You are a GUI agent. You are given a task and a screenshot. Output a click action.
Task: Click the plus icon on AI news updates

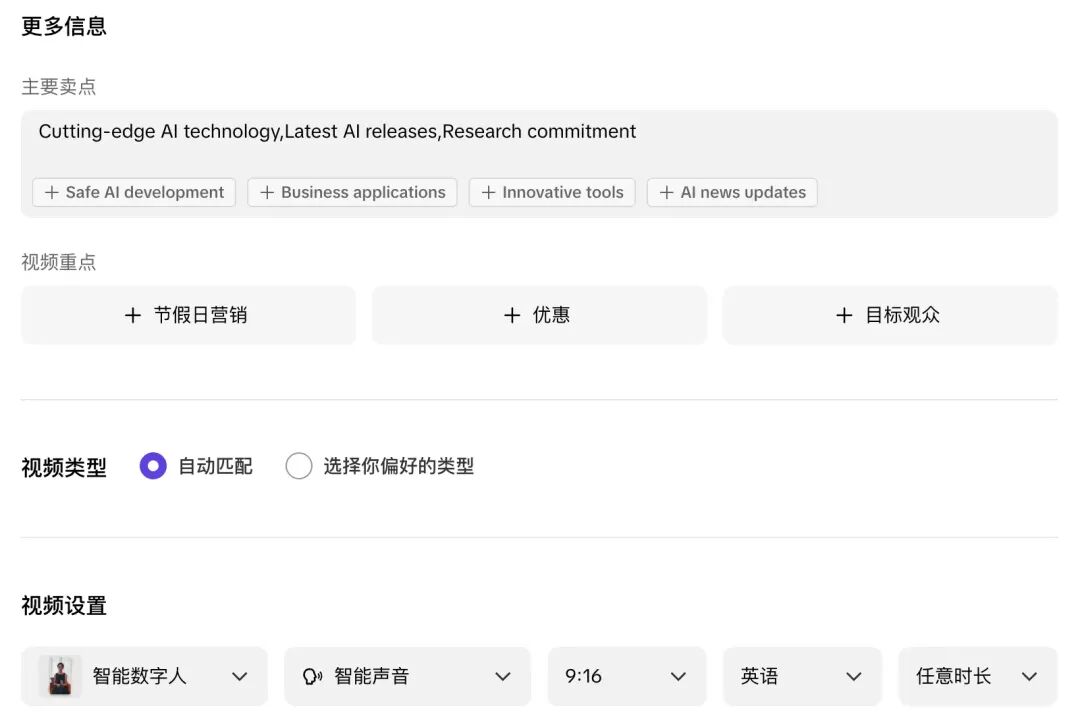666,193
